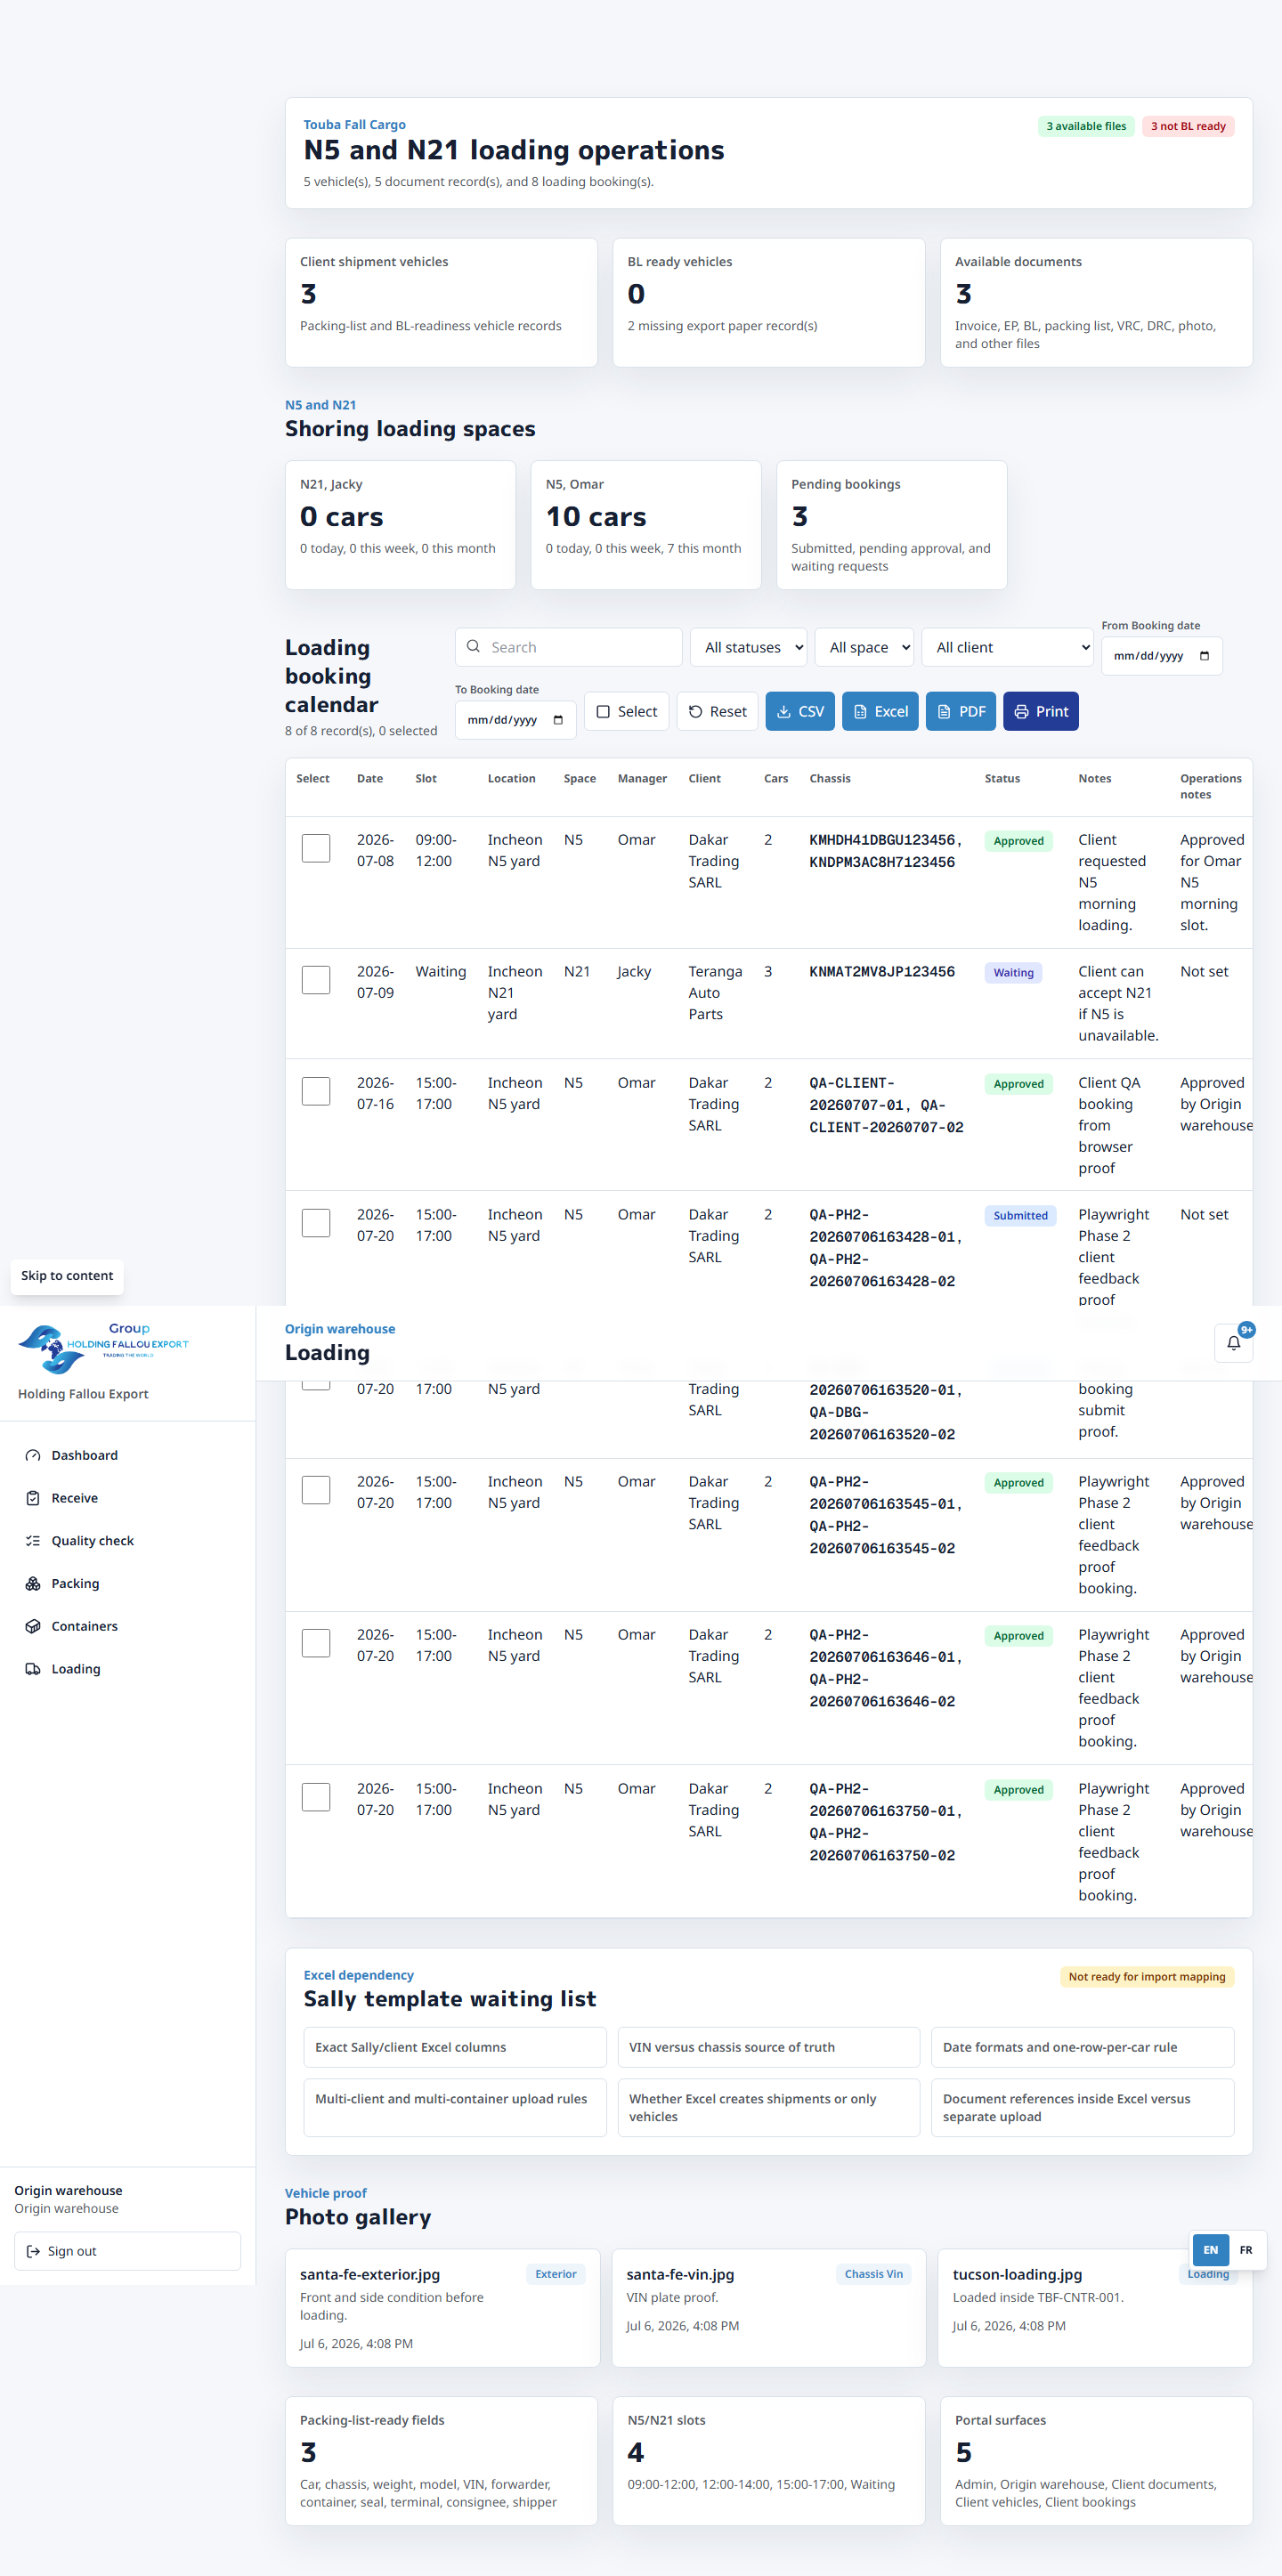The width and height of the screenshot is (1282, 2576).
Task: Reset the booking filters
Action: pos(717,712)
